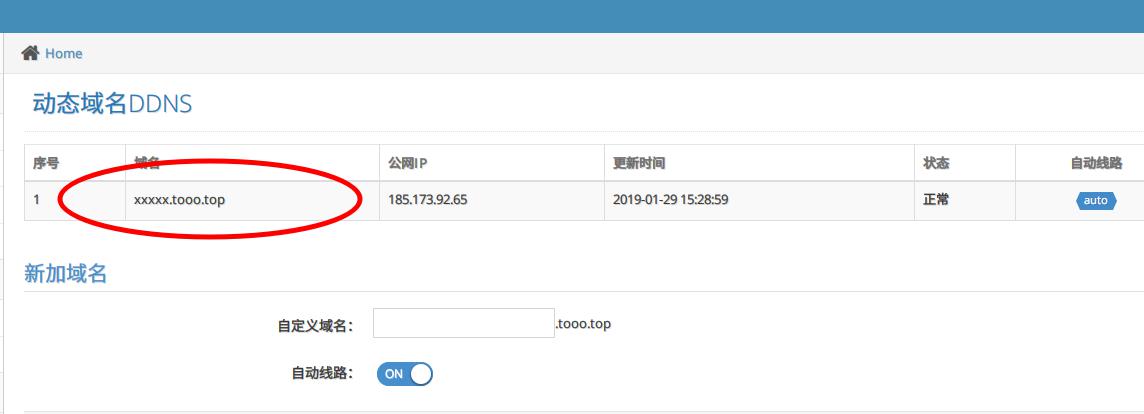Click the 正常 status cell
This screenshot has width=1144, height=414.
pos(936,200)
